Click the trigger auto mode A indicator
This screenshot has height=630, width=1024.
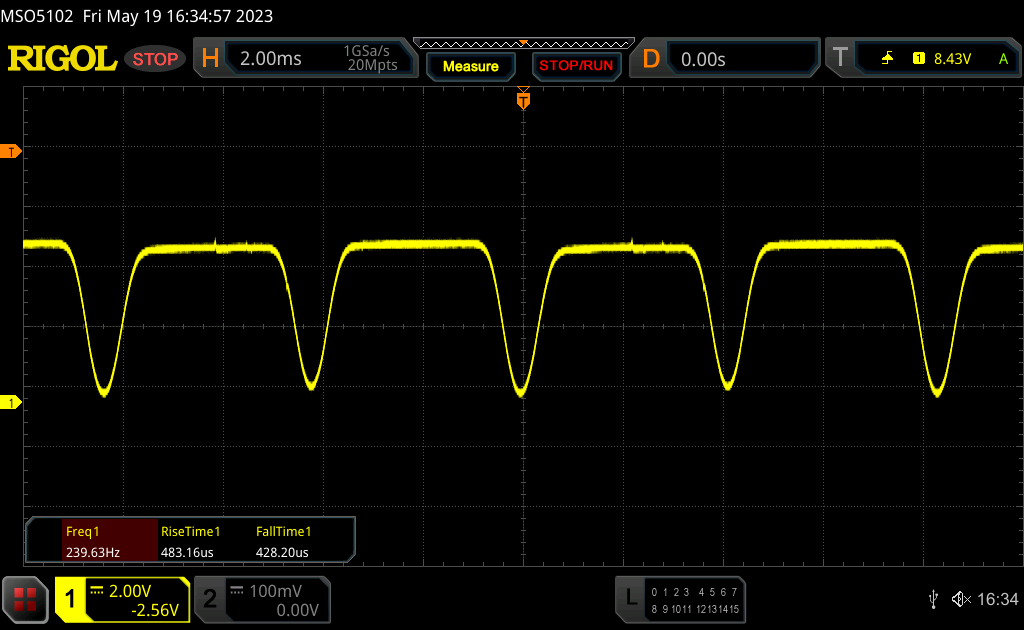coord(1003,59)
